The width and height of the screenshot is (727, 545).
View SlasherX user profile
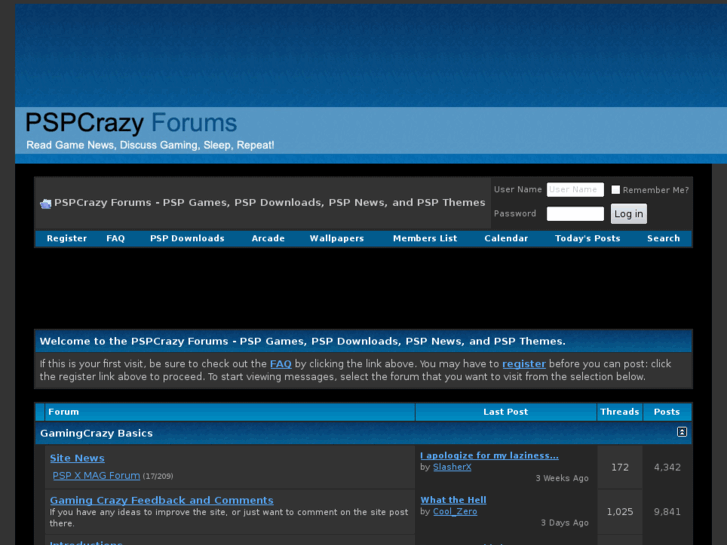pyautogui.click(x=452, y=467)
